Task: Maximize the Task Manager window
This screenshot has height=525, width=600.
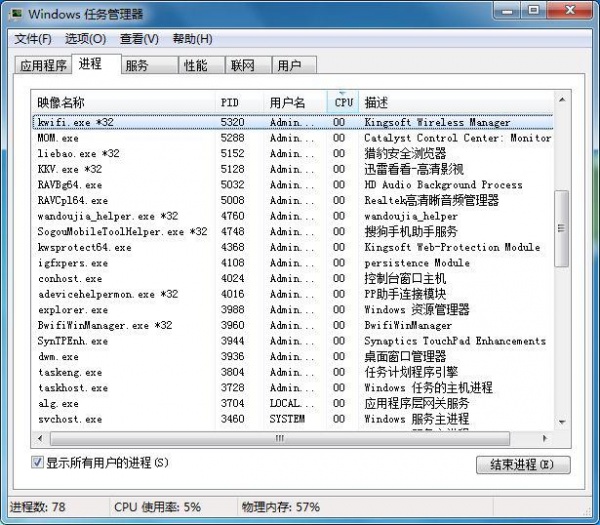Action: pyautogui.click(x=534, y=10)
